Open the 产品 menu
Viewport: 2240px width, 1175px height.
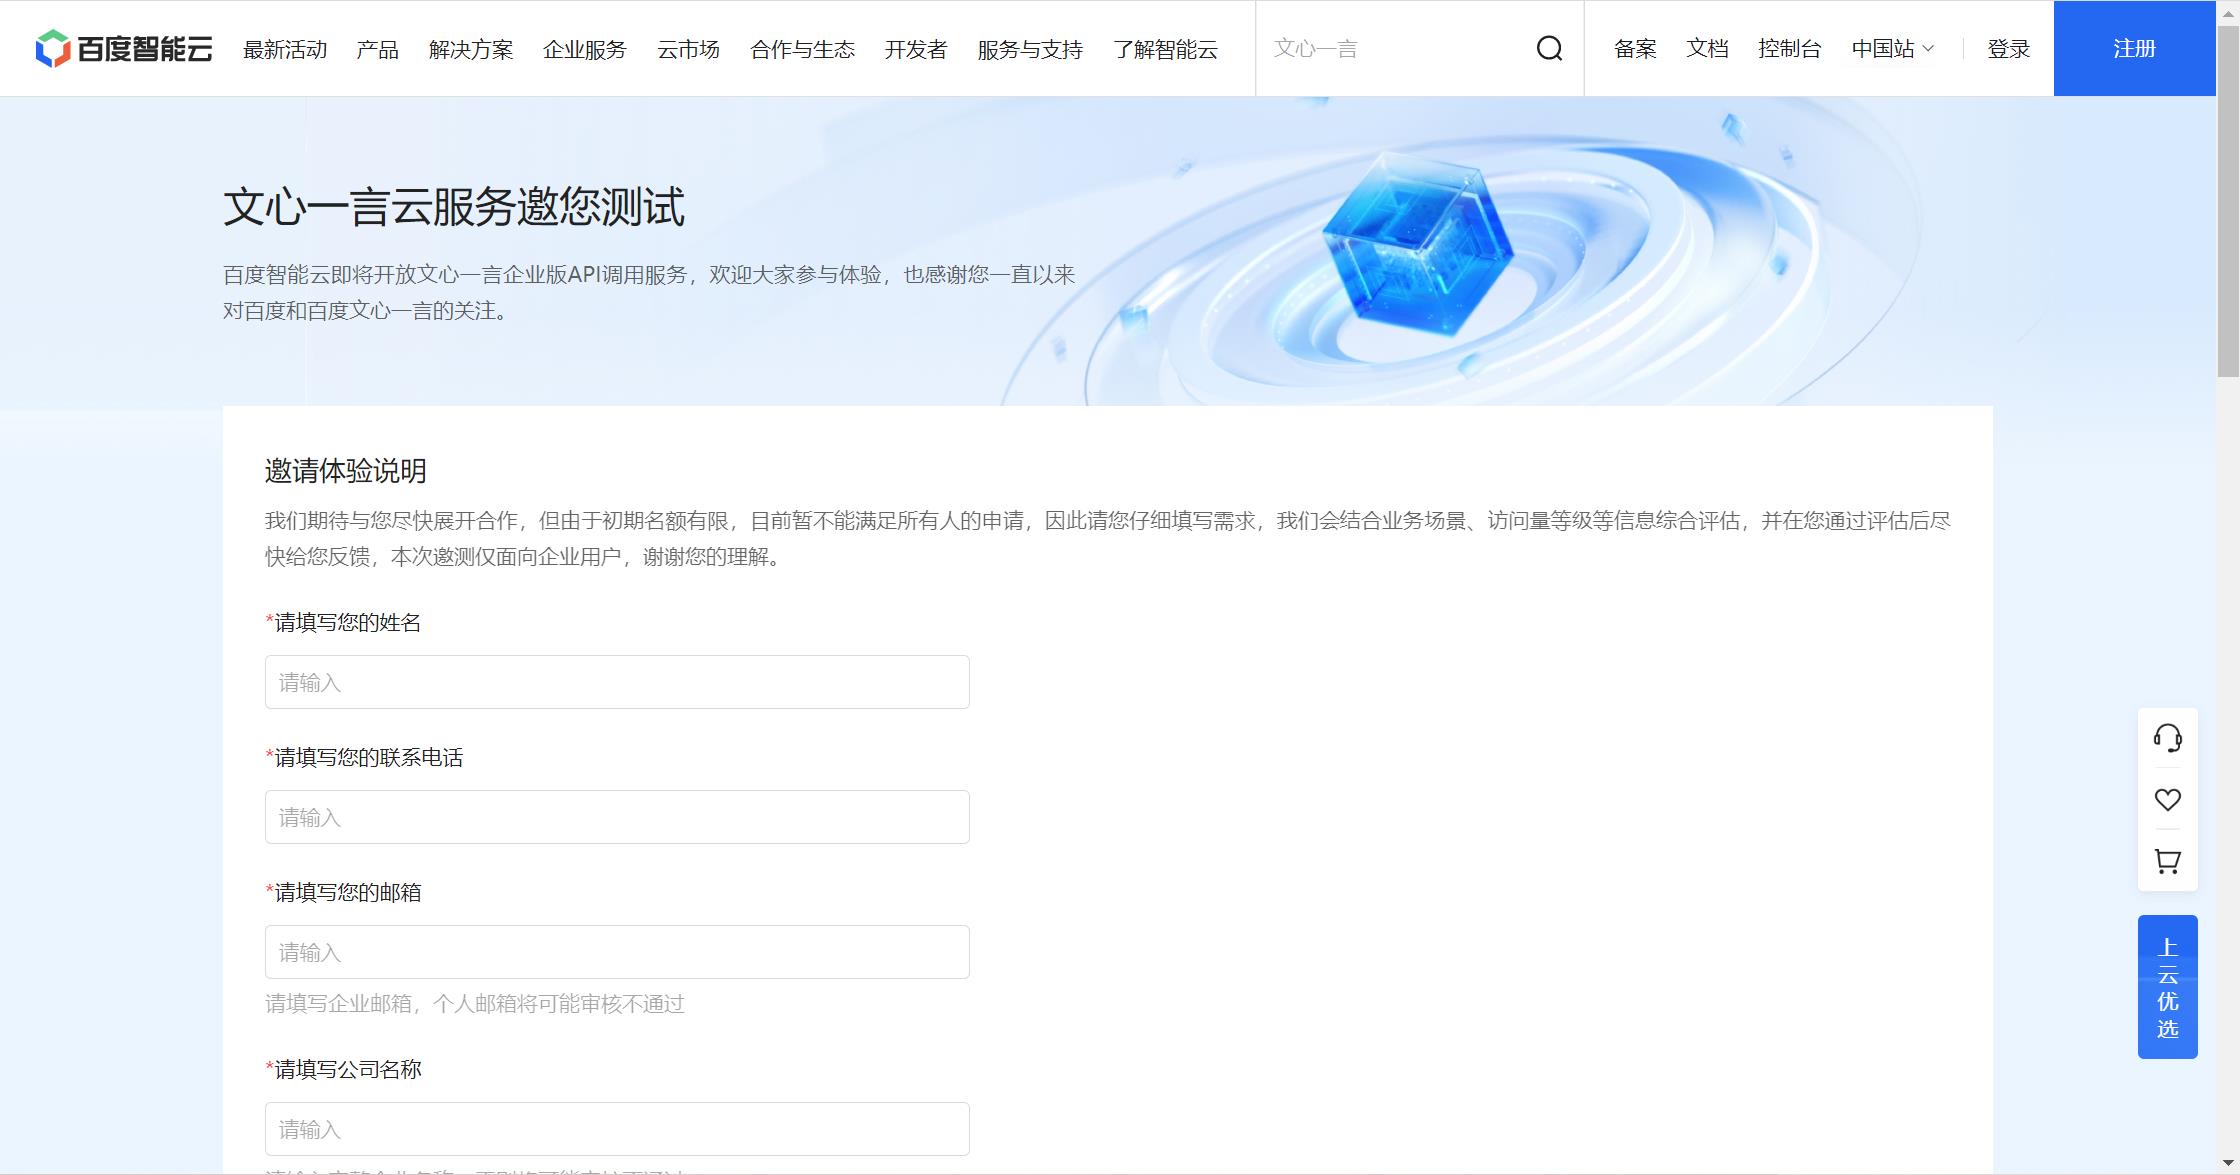377,49
